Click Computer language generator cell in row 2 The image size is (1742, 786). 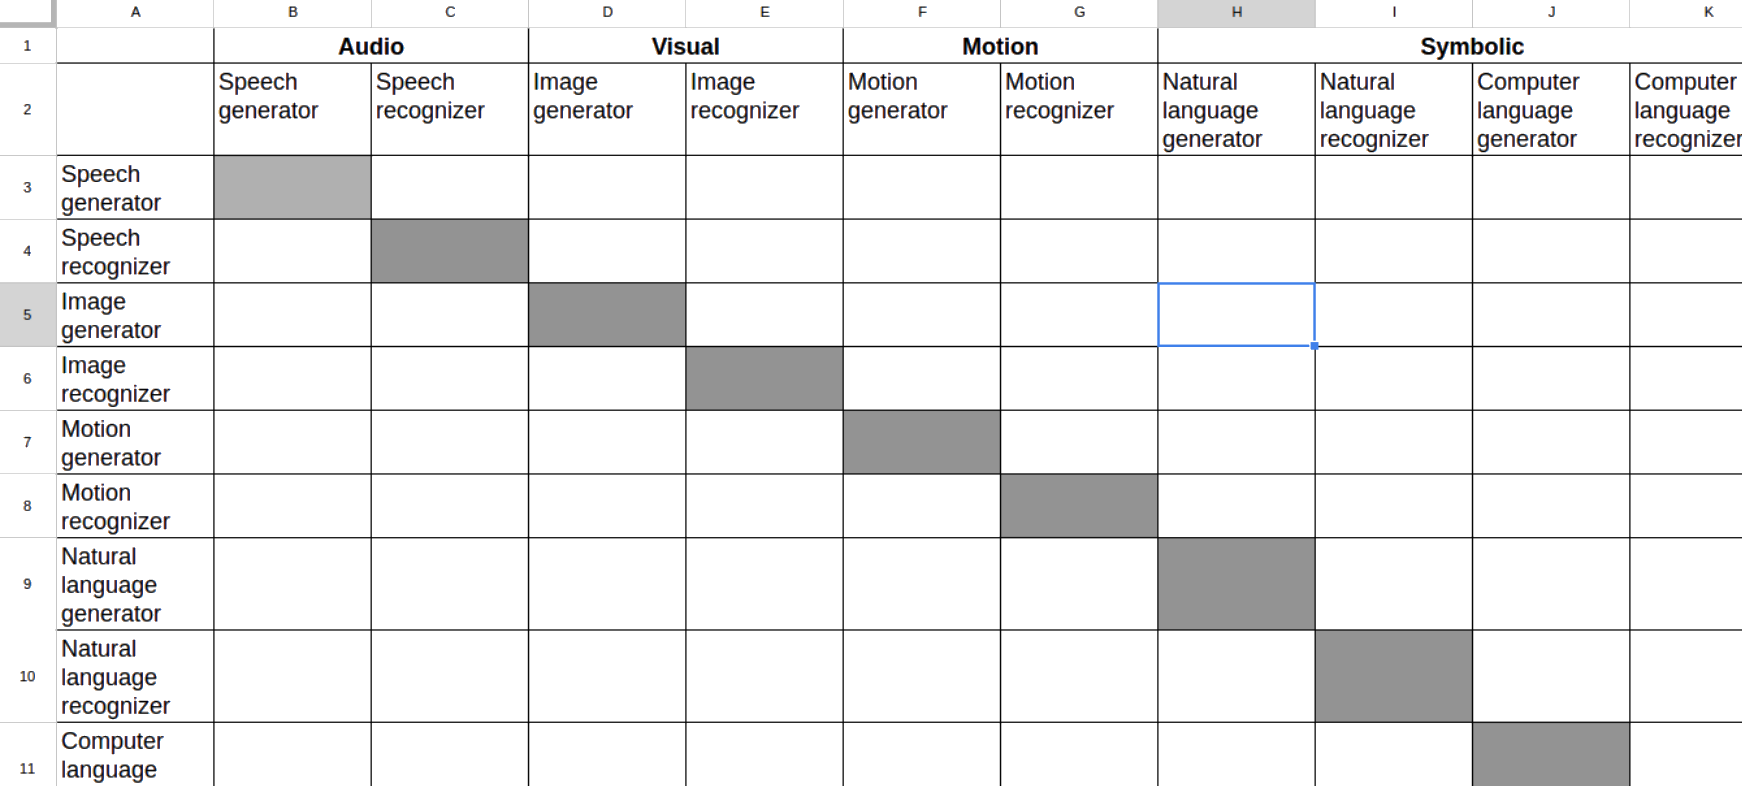pos(1550,109)
